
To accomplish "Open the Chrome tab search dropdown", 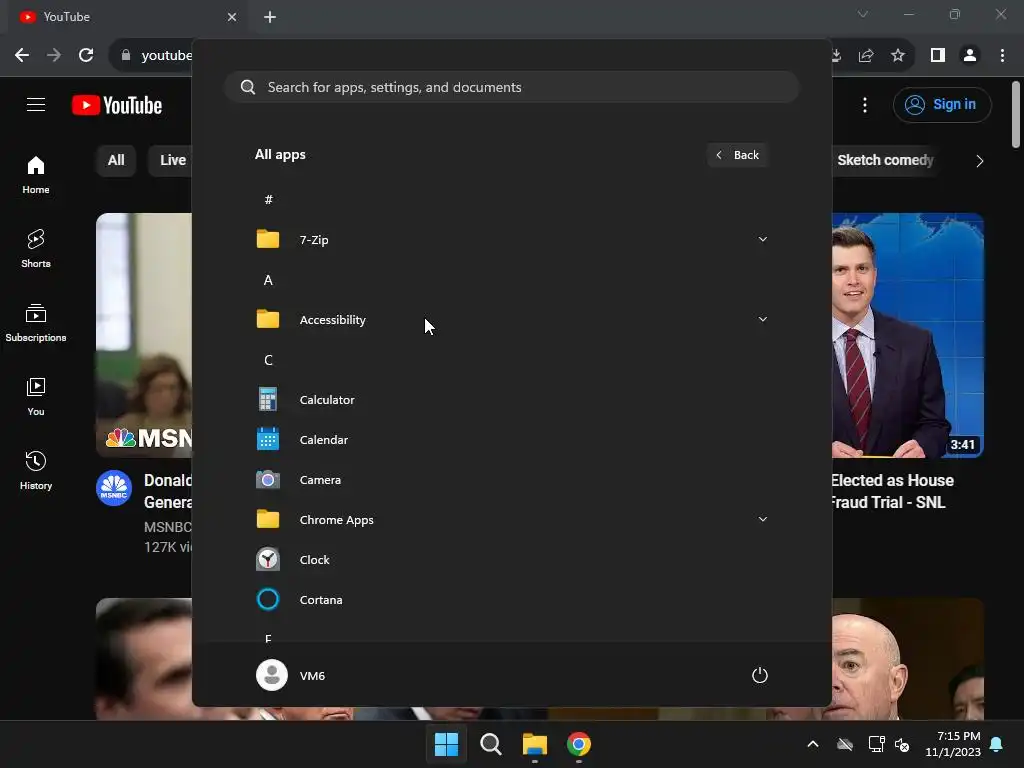I will pyautogui.click(x=863, y=14).
